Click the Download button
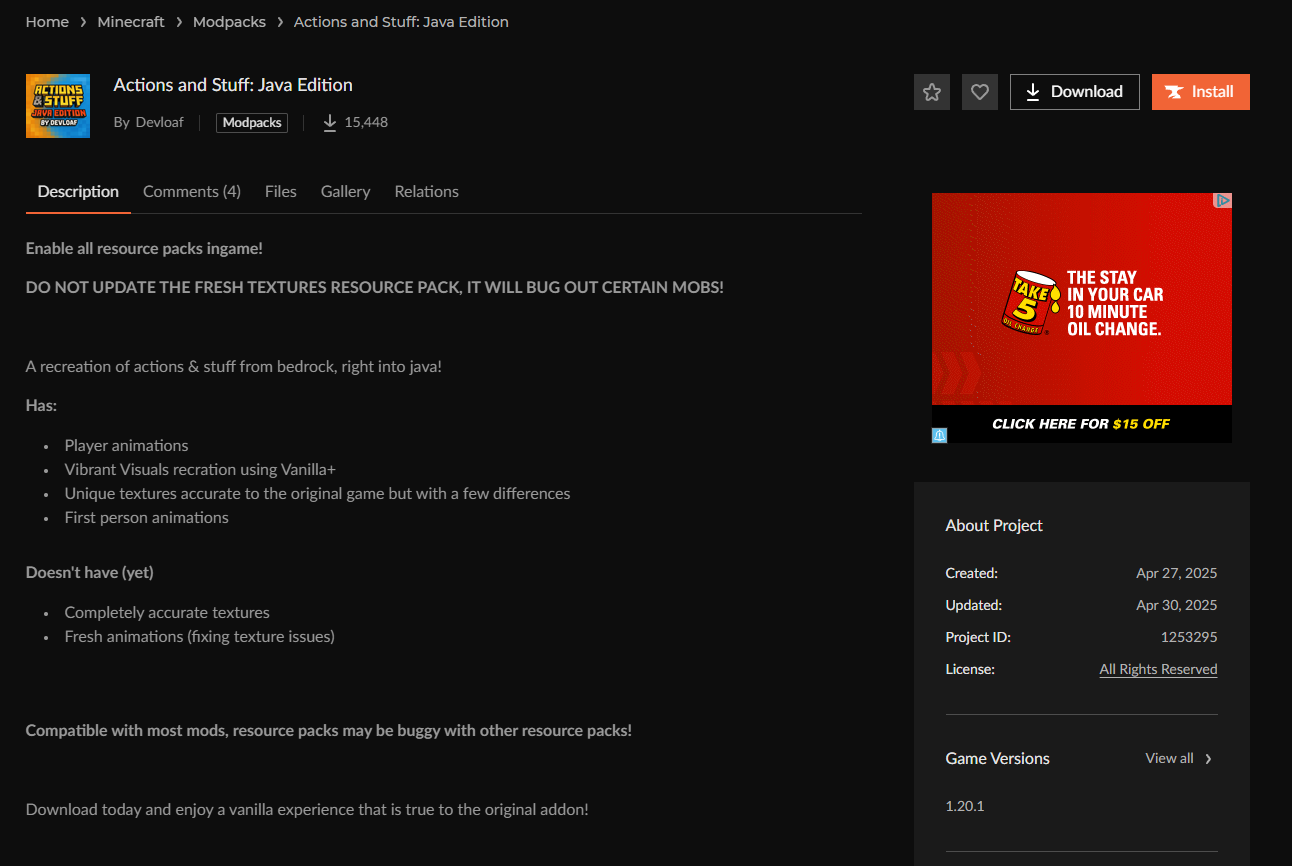This screenshot has width=1292, height=866. tap(1074, 92)
